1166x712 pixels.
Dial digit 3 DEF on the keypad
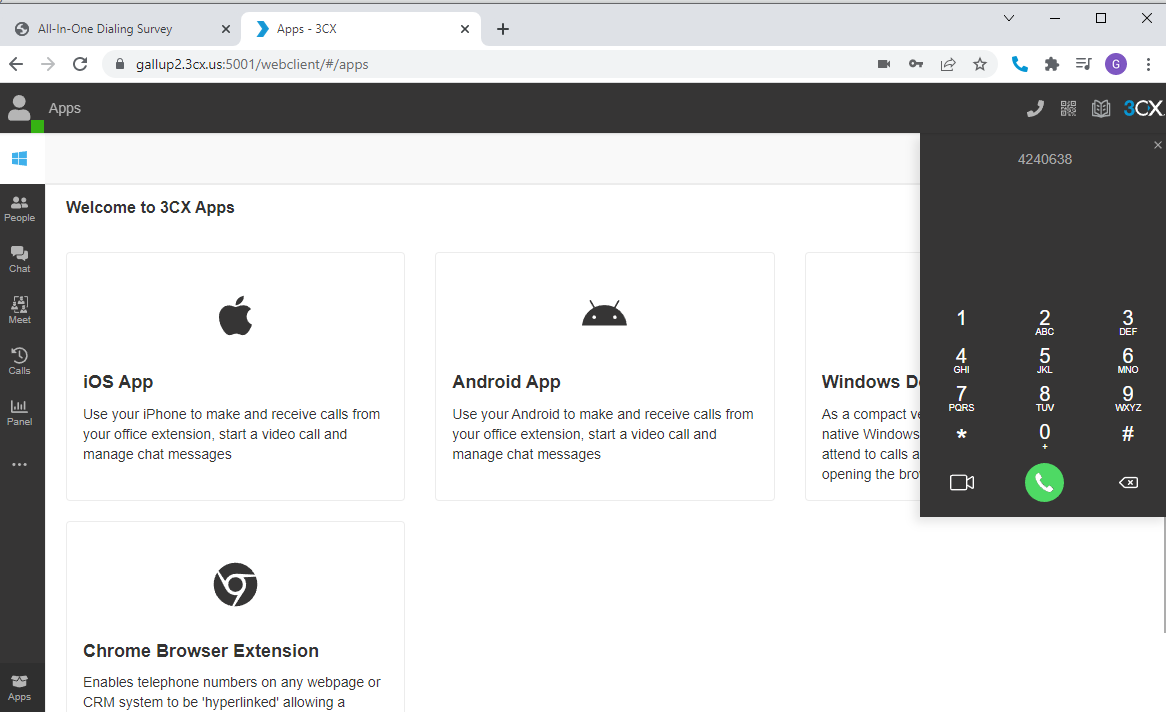point(1128,322)
